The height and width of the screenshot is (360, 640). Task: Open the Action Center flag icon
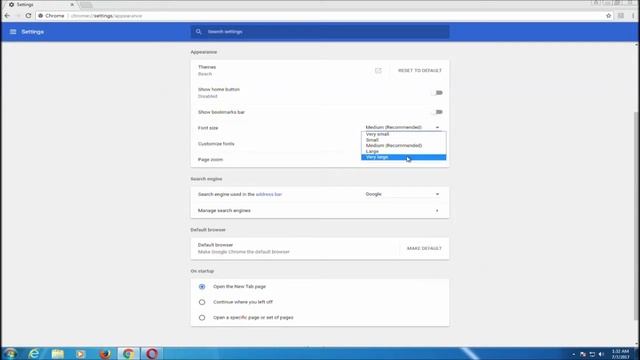pos(583,354)
